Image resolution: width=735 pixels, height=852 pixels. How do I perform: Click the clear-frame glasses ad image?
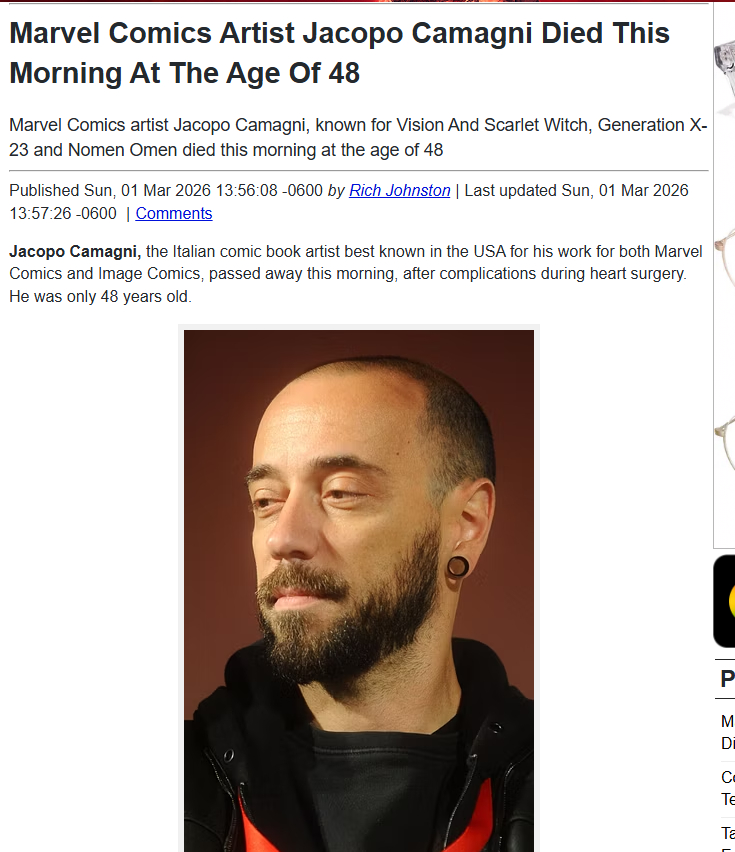[x=725, y=76]
